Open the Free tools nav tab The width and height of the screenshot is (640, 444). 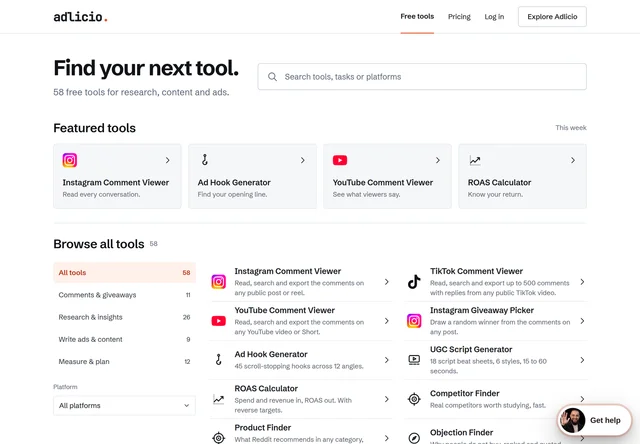click(417, 16)
